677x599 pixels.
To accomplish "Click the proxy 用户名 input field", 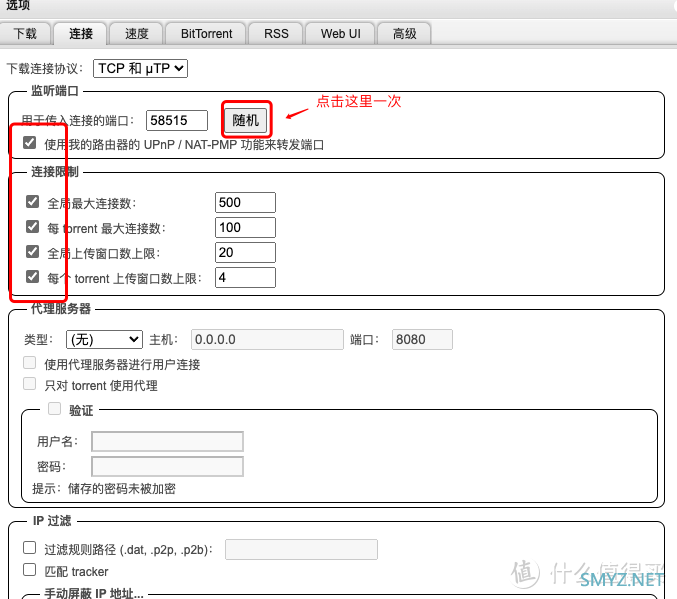I will (x=168, y=442).
